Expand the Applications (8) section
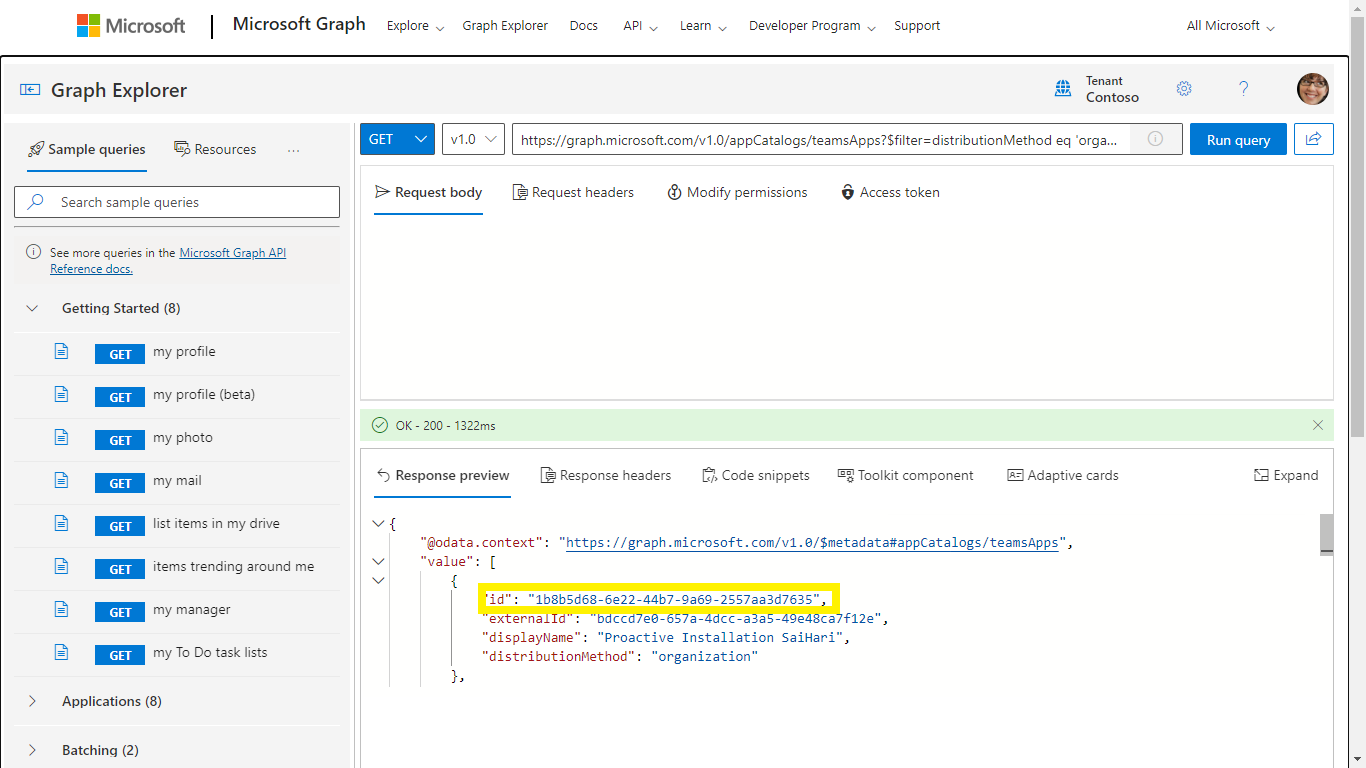This screenshot has width=1366, height=768. [x=32, y=702]
